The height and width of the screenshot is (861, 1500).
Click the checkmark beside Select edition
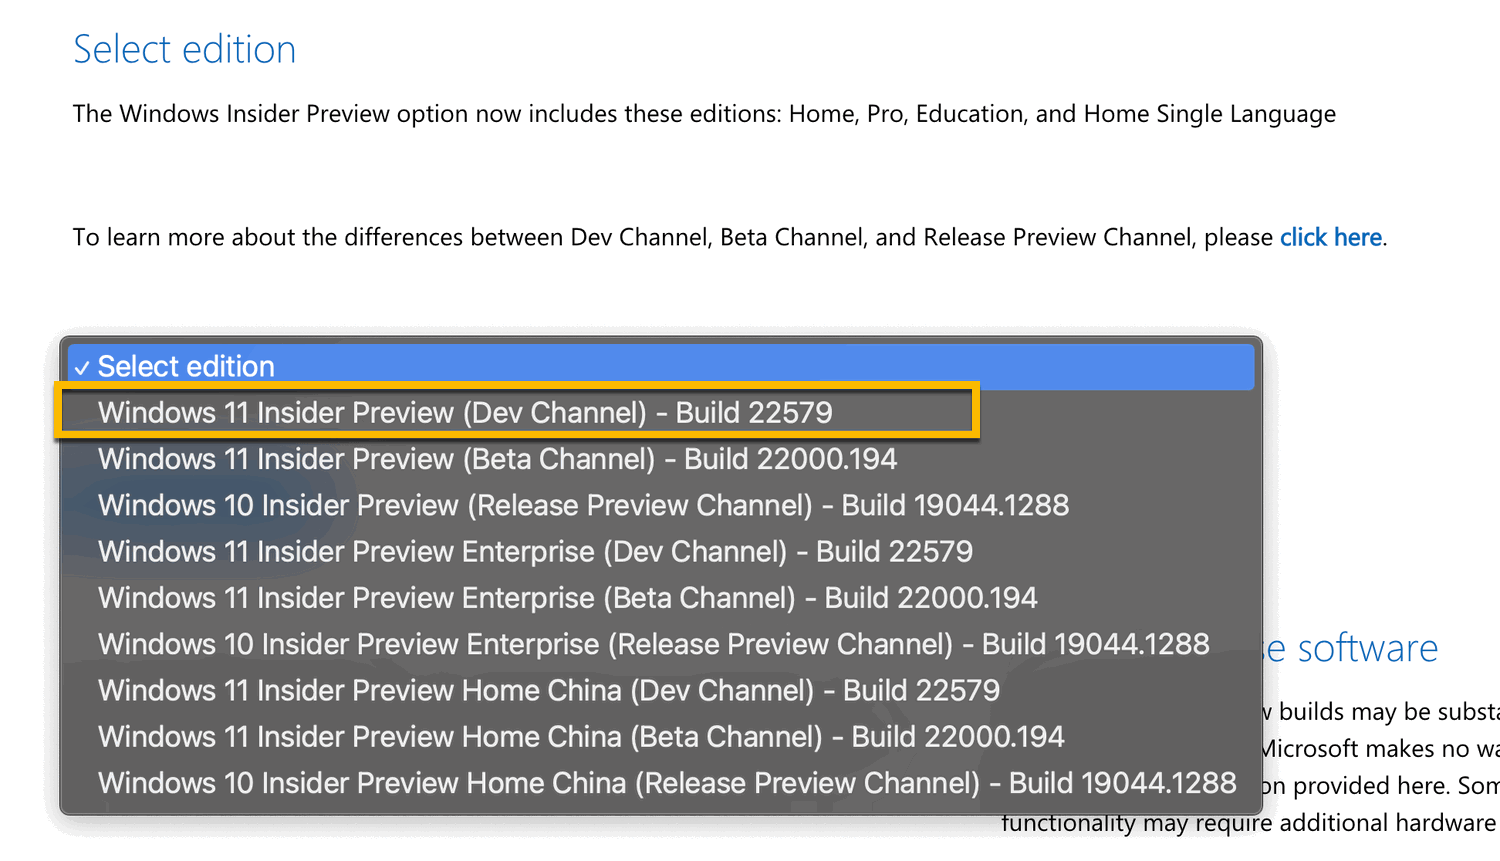83,366
